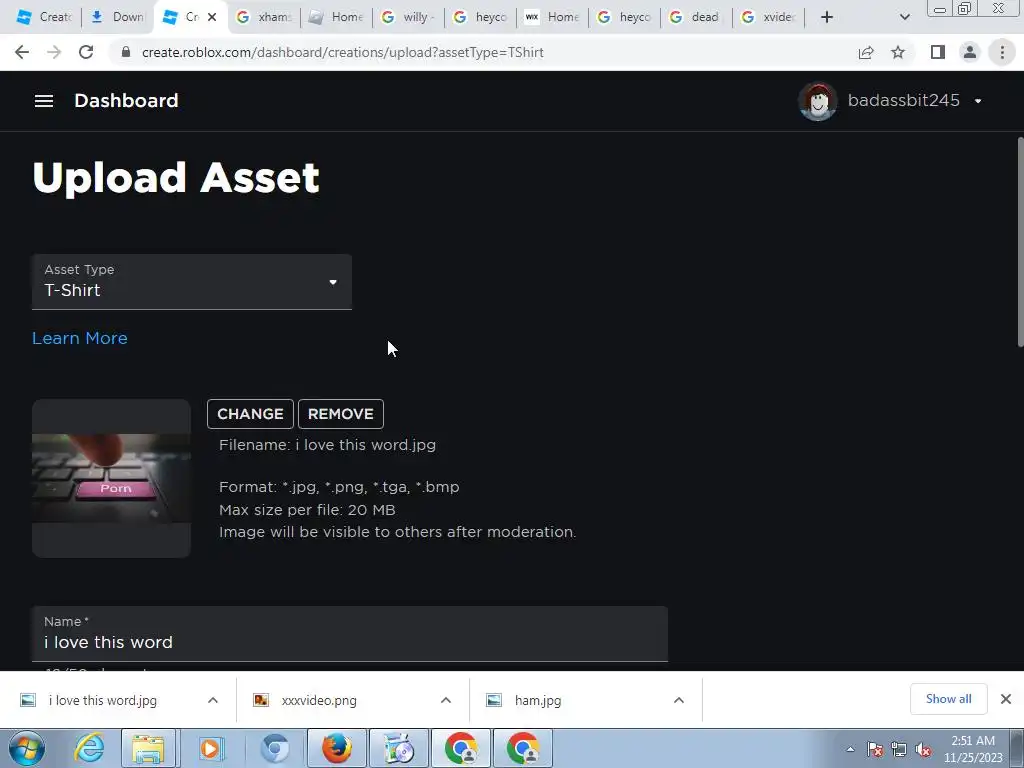Switch to the Wix Home tab
The height and width of the screenshot is (768, 1024).
(x=552, y=17)
